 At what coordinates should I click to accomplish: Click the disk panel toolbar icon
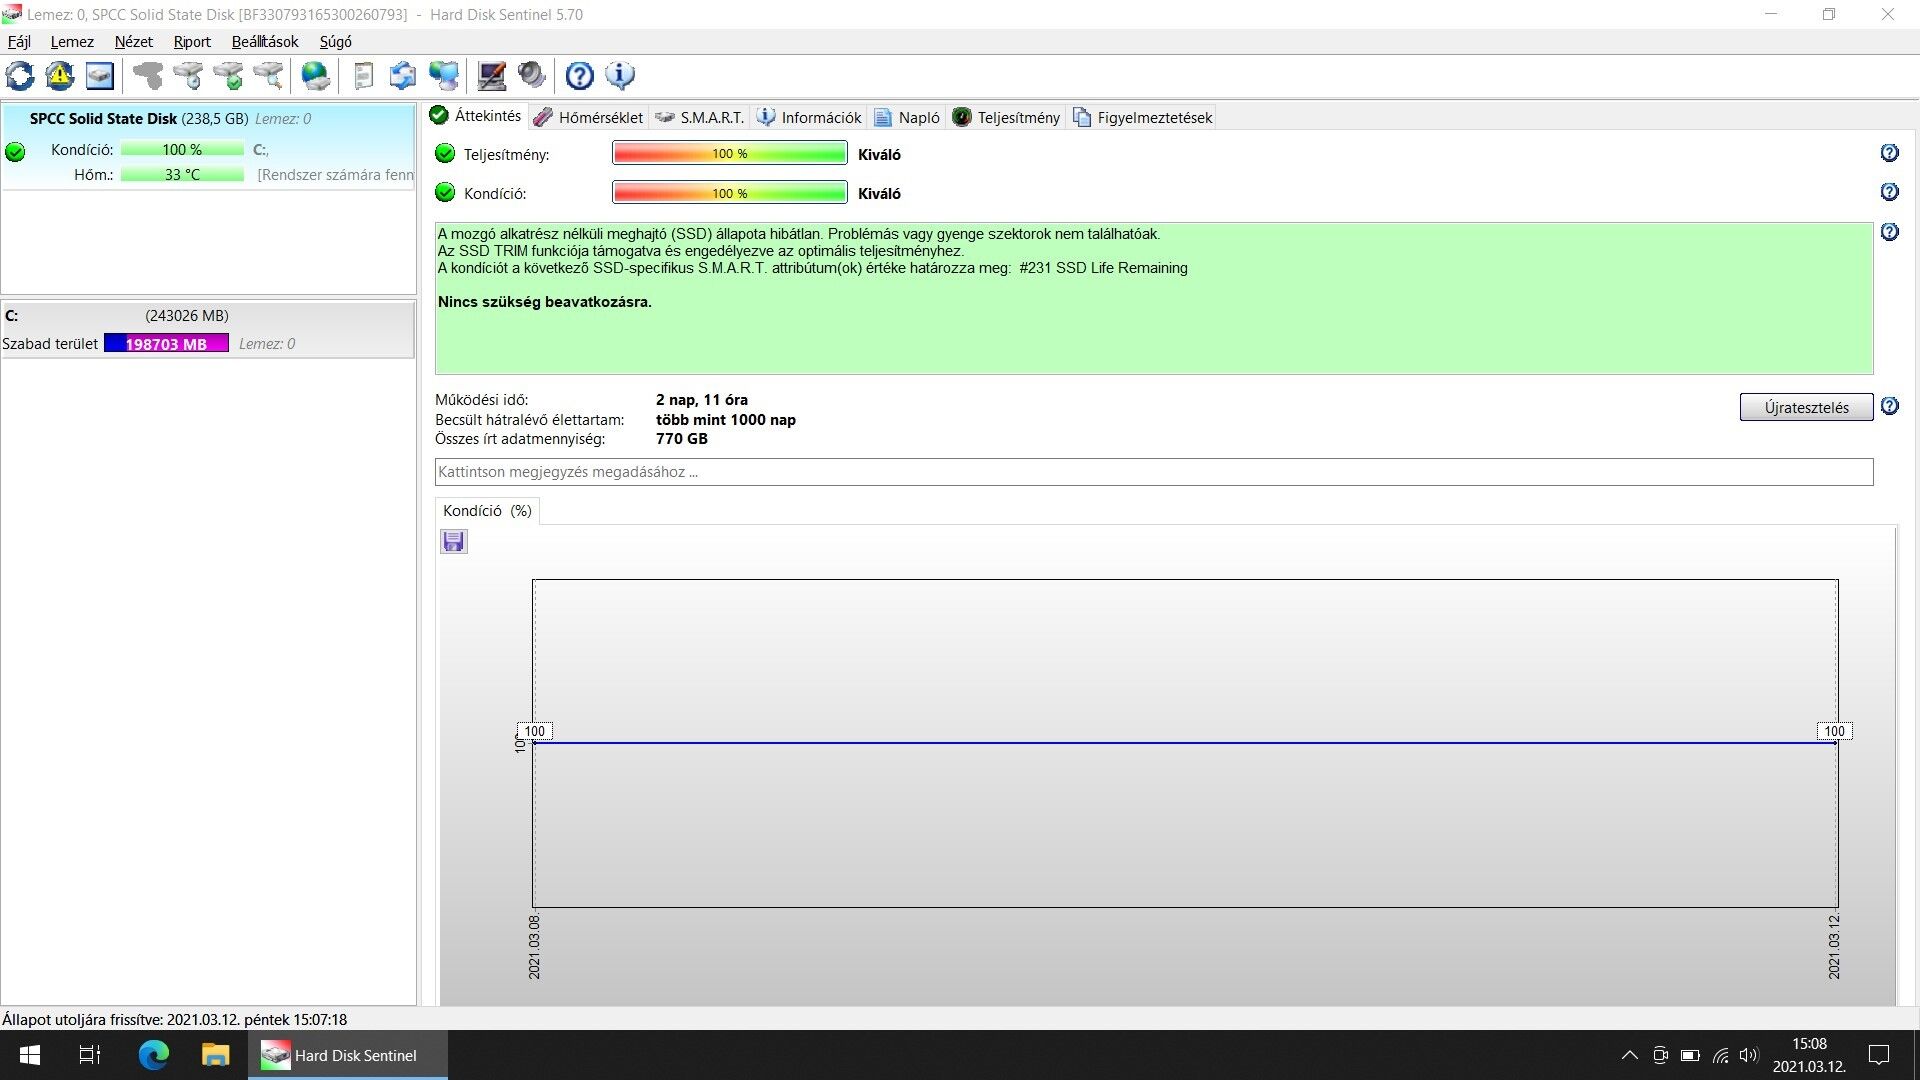[x=100, y=76]
